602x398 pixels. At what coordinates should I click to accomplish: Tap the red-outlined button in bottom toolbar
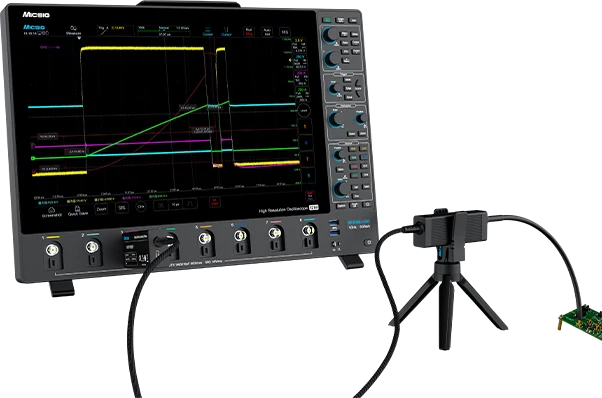point(215,202)
